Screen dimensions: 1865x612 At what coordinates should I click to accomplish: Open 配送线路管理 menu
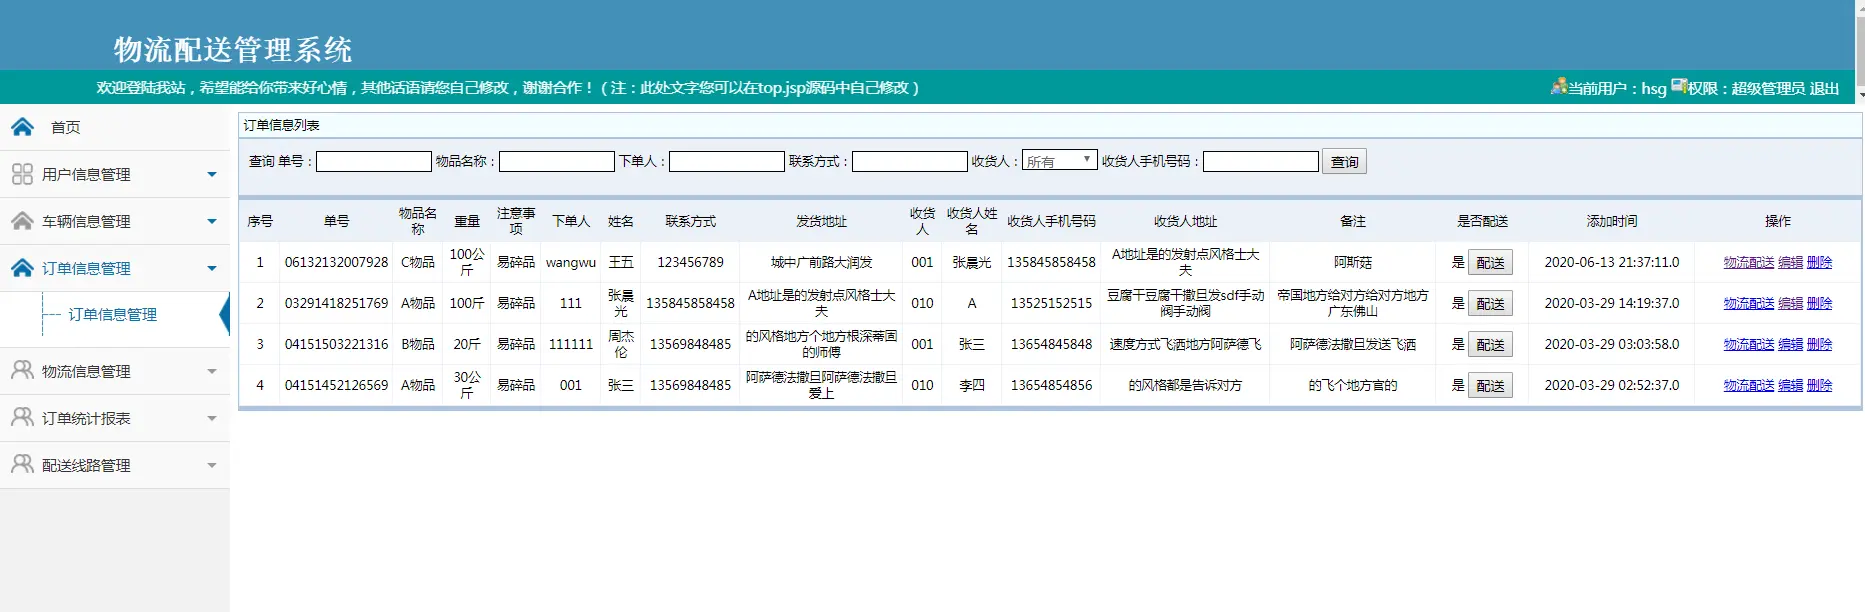pyautogui.click(x=115, y=465)
